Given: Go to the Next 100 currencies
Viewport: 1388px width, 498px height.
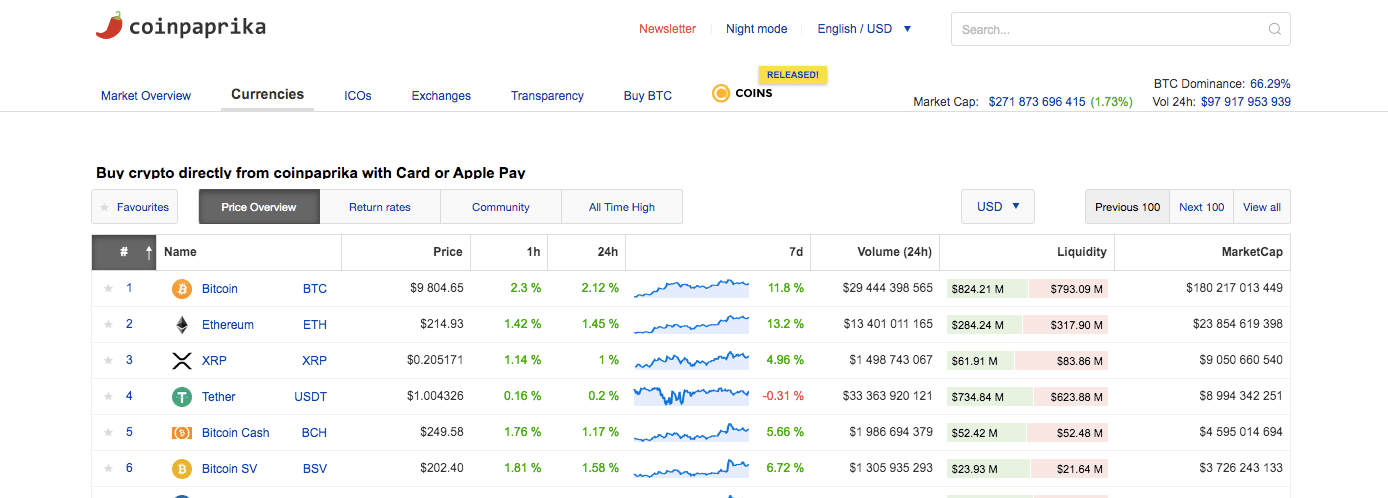Looking at the screenshot, I should coord(1201,207).
